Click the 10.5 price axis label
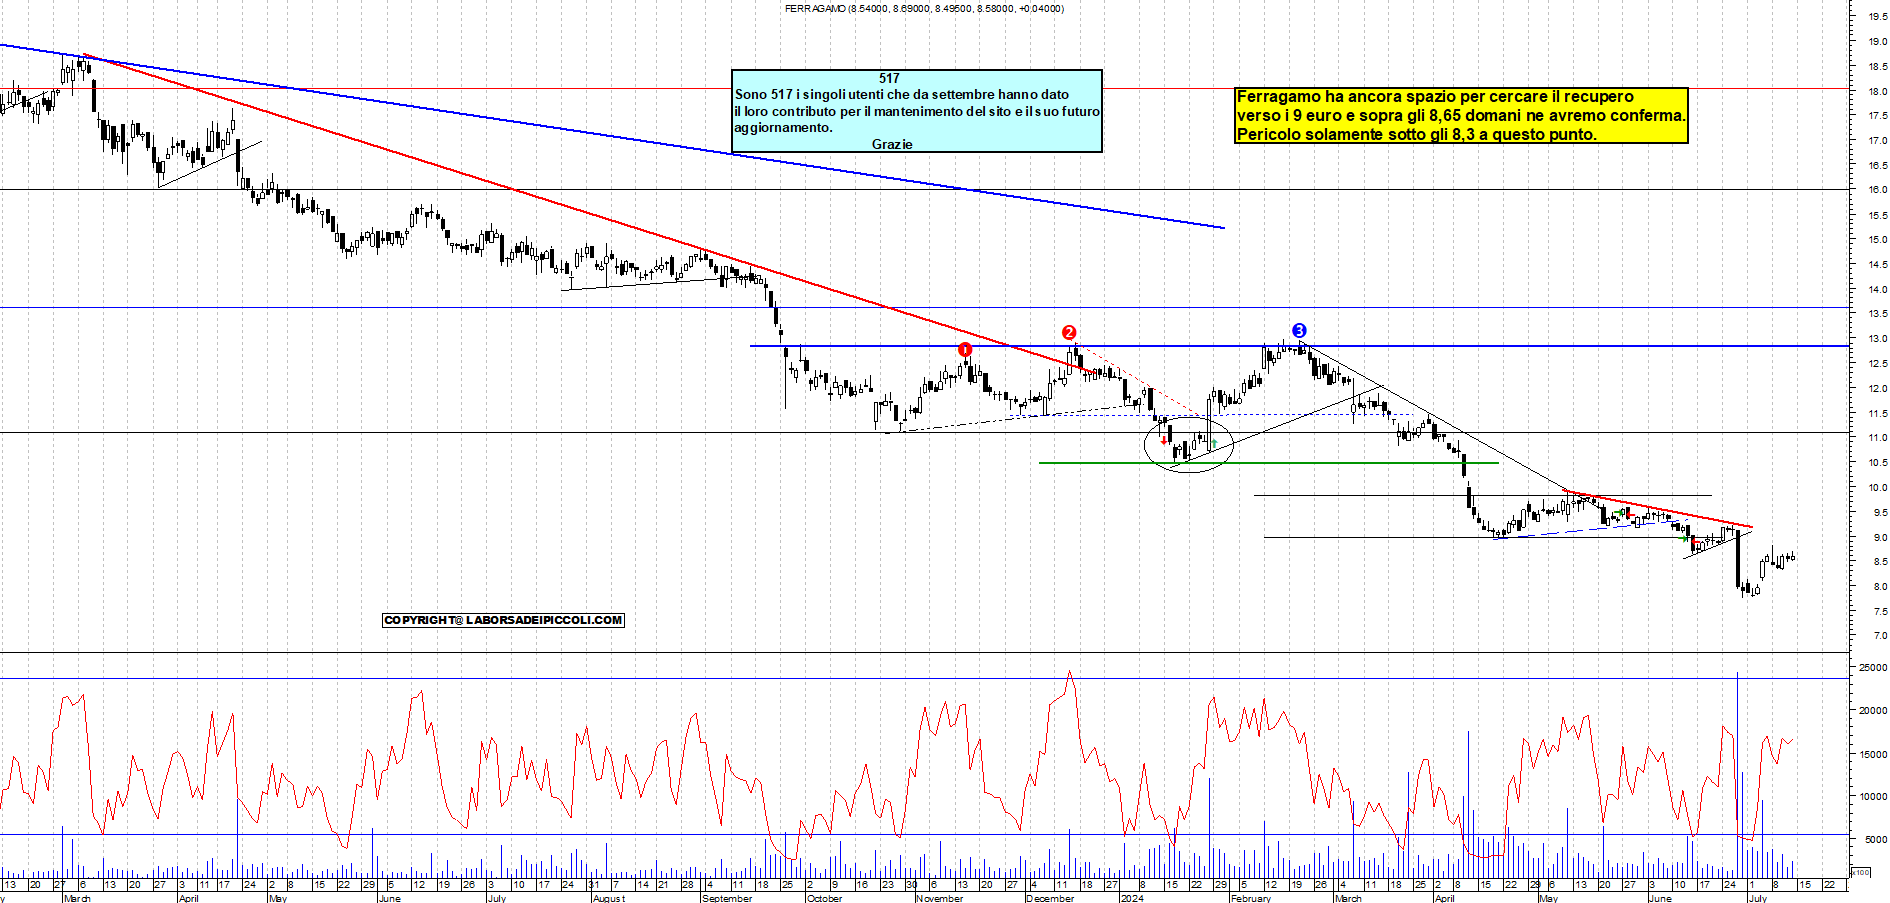The width and height of the screenshot is (1890, 903). pos(1877,463)
